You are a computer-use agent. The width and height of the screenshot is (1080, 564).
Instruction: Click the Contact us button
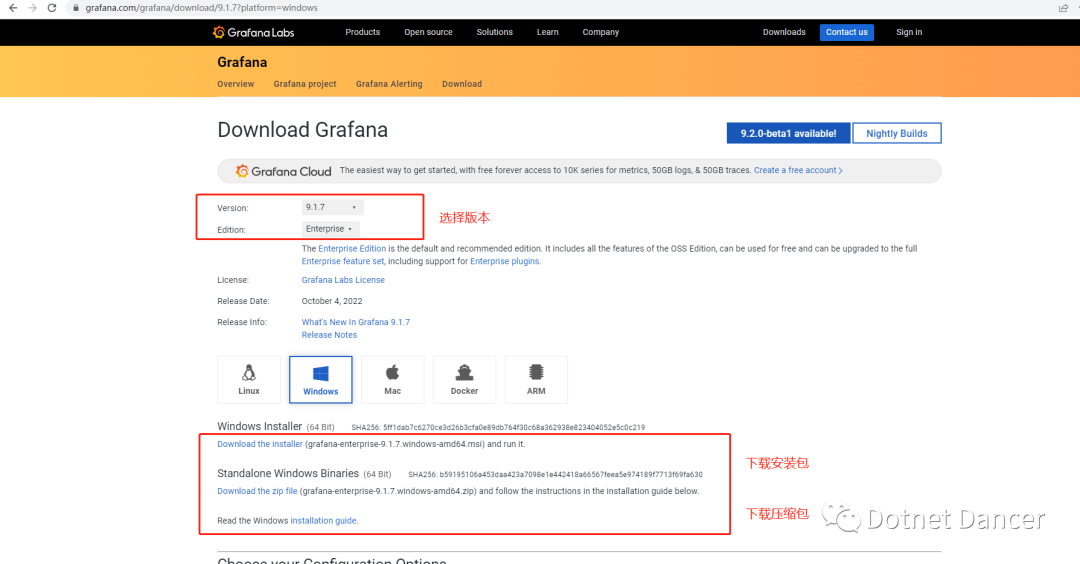(846, 32)
